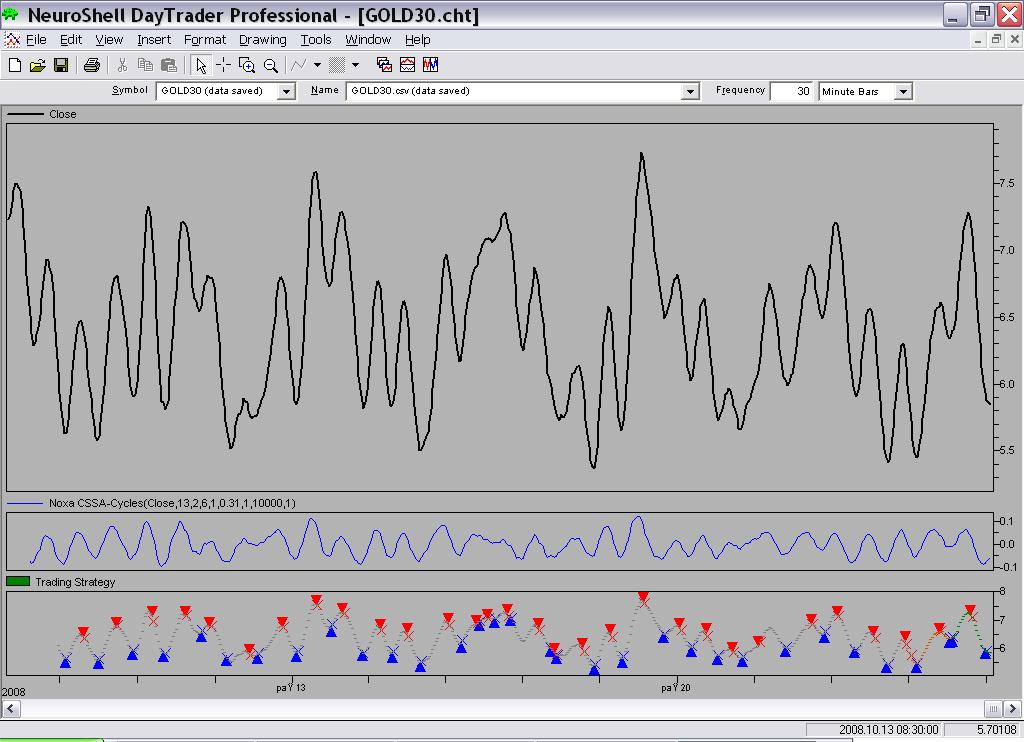The width and height of the screenshot is (1024, 742).
Task: Click the Noxa CSSA-Cycles indicator legend
Action: pos(172,504)
